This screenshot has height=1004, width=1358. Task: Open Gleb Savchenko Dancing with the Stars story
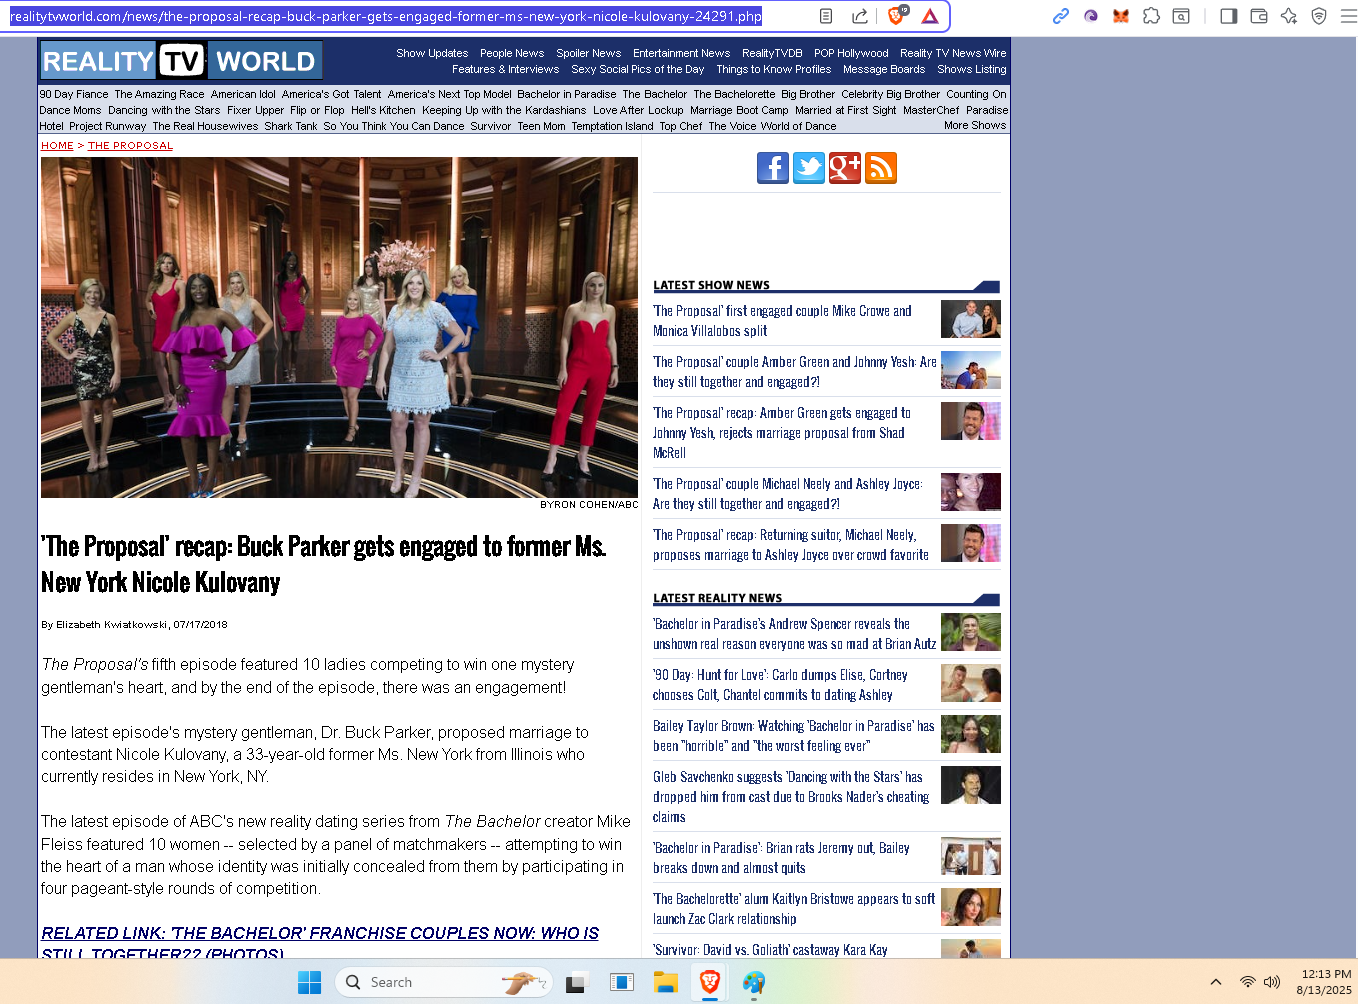(x=791, y=796)
